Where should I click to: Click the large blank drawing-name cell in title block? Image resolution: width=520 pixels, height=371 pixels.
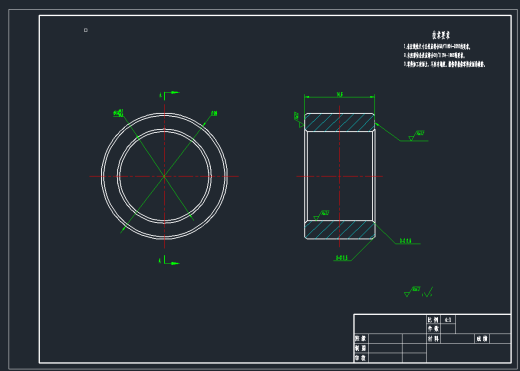click(x=390, y=324)
